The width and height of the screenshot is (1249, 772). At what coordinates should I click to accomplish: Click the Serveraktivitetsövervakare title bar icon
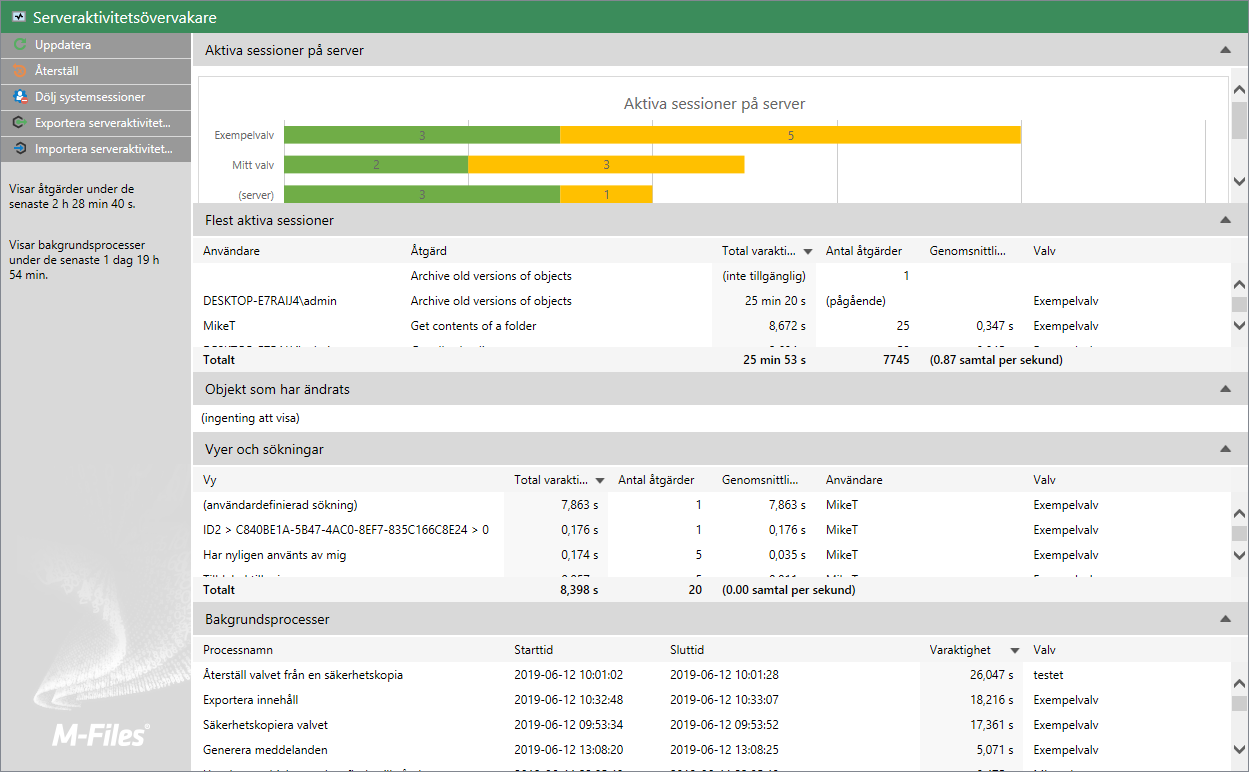pos(18,17)
